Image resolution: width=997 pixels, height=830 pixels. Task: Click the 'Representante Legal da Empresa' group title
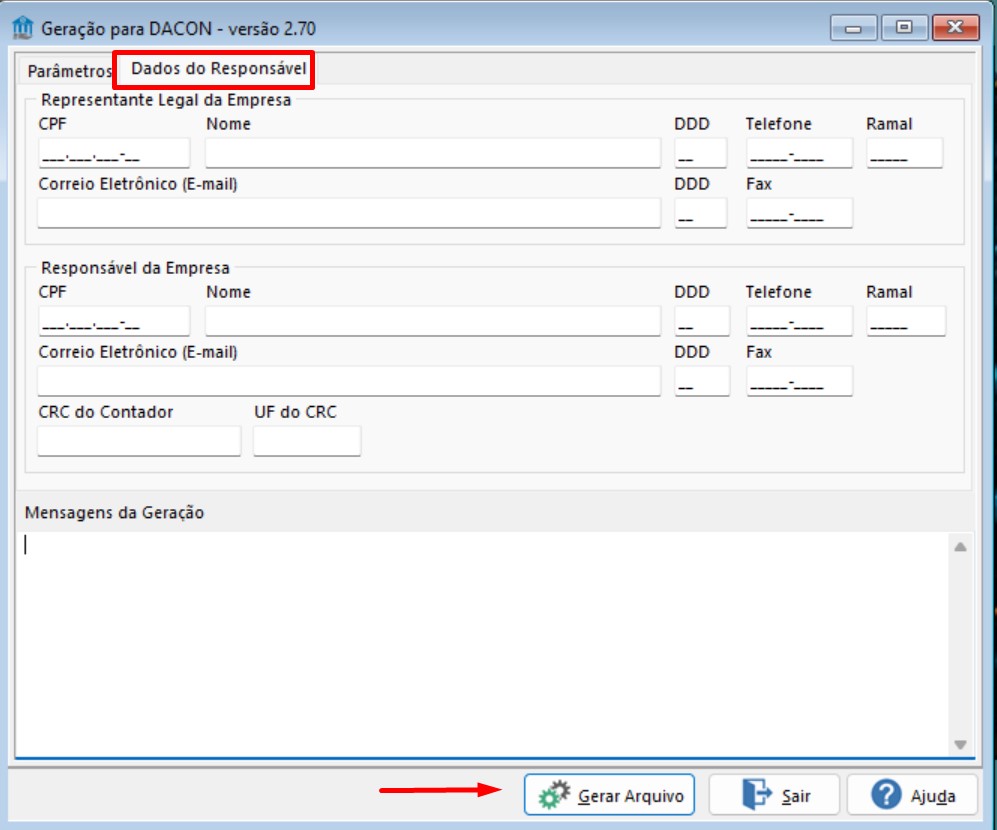pyautogui.click(x=166, y=100)
